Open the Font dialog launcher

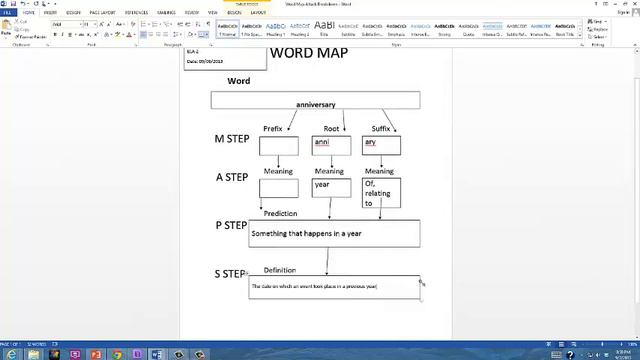coord(135,45)
